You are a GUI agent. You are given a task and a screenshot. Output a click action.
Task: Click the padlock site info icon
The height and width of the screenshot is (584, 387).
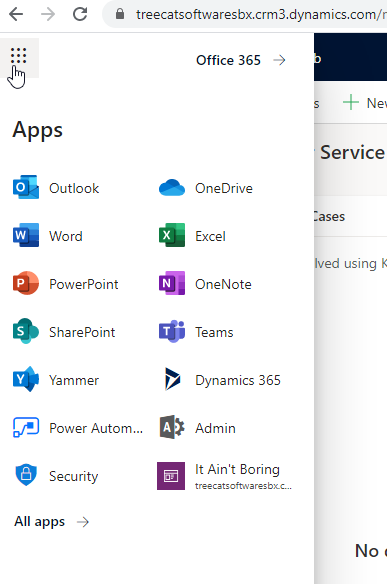(x=120, y=14)
